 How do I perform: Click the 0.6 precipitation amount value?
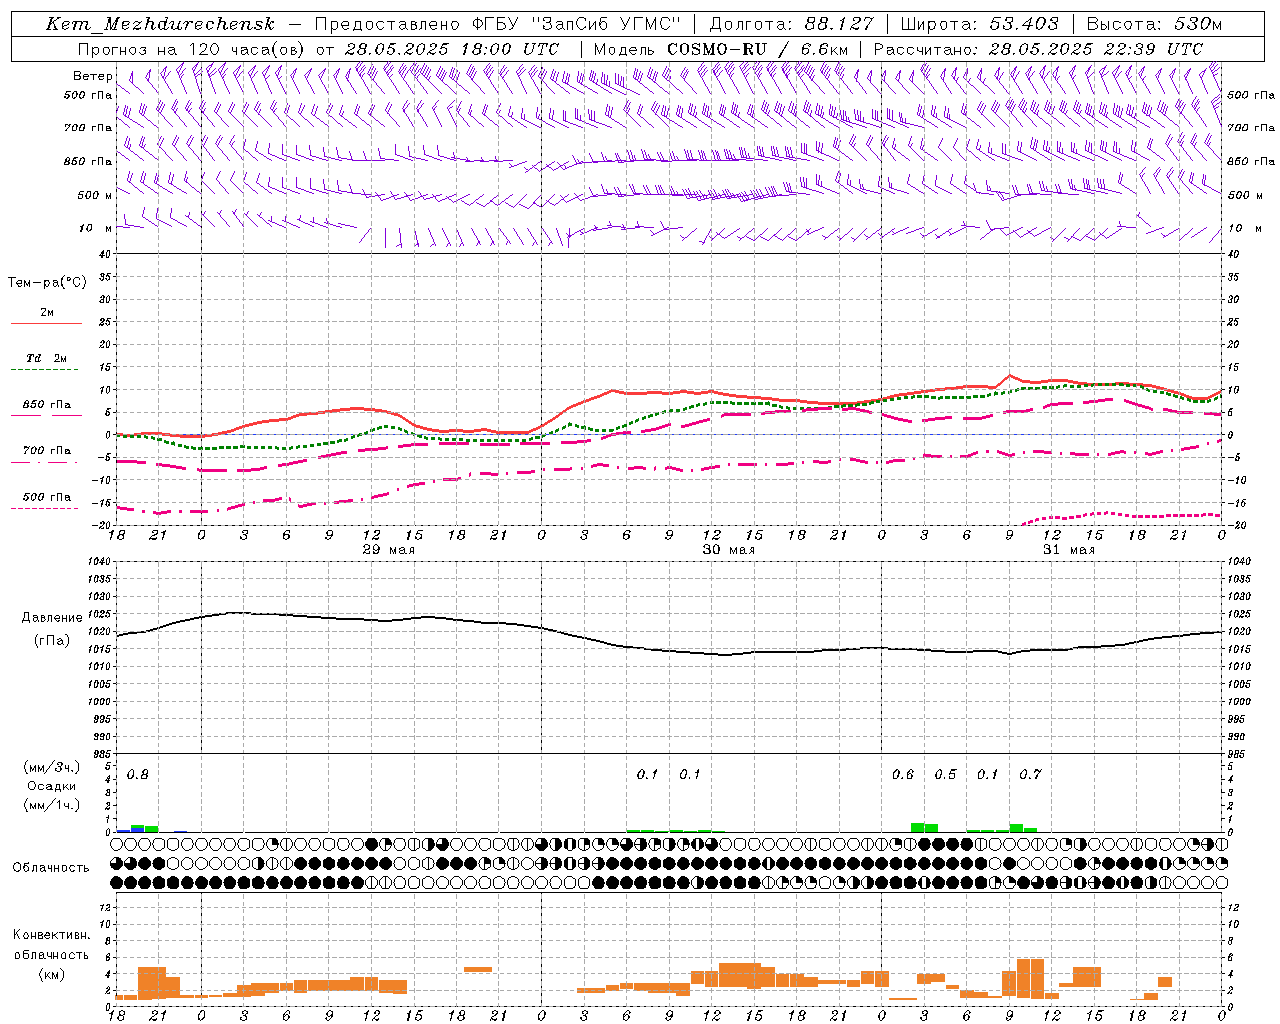[x=903, y=775]
